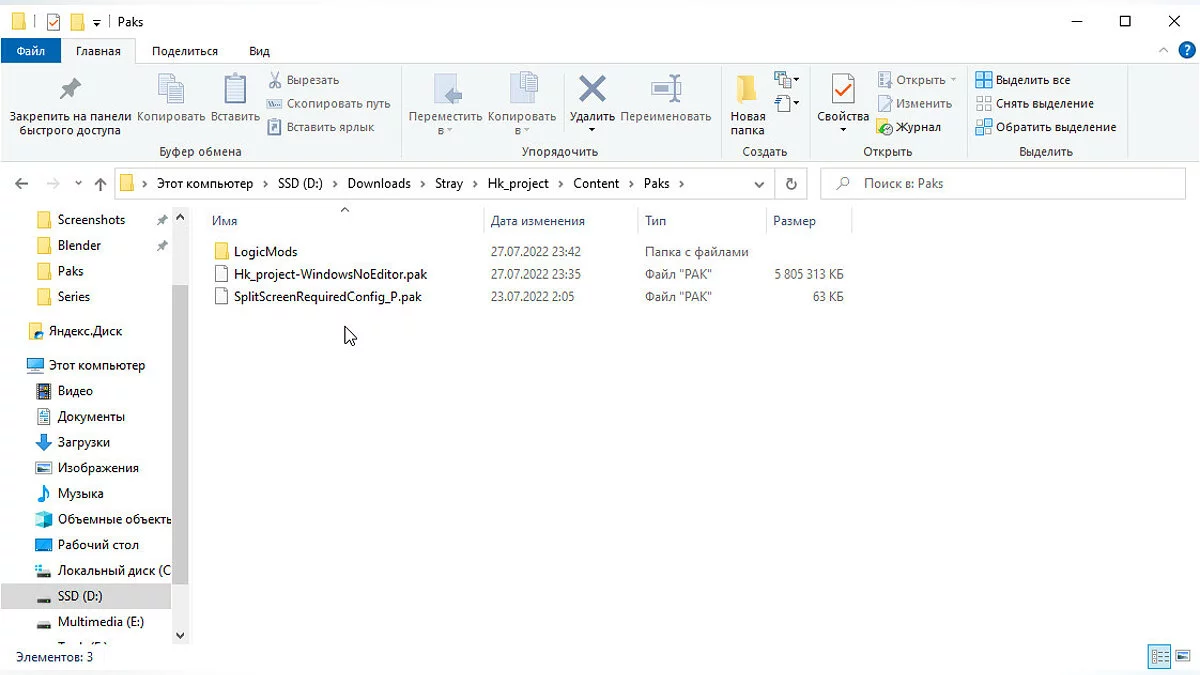Switch to the View ribbon tab
1200x675 pixels.
(259, 51)
